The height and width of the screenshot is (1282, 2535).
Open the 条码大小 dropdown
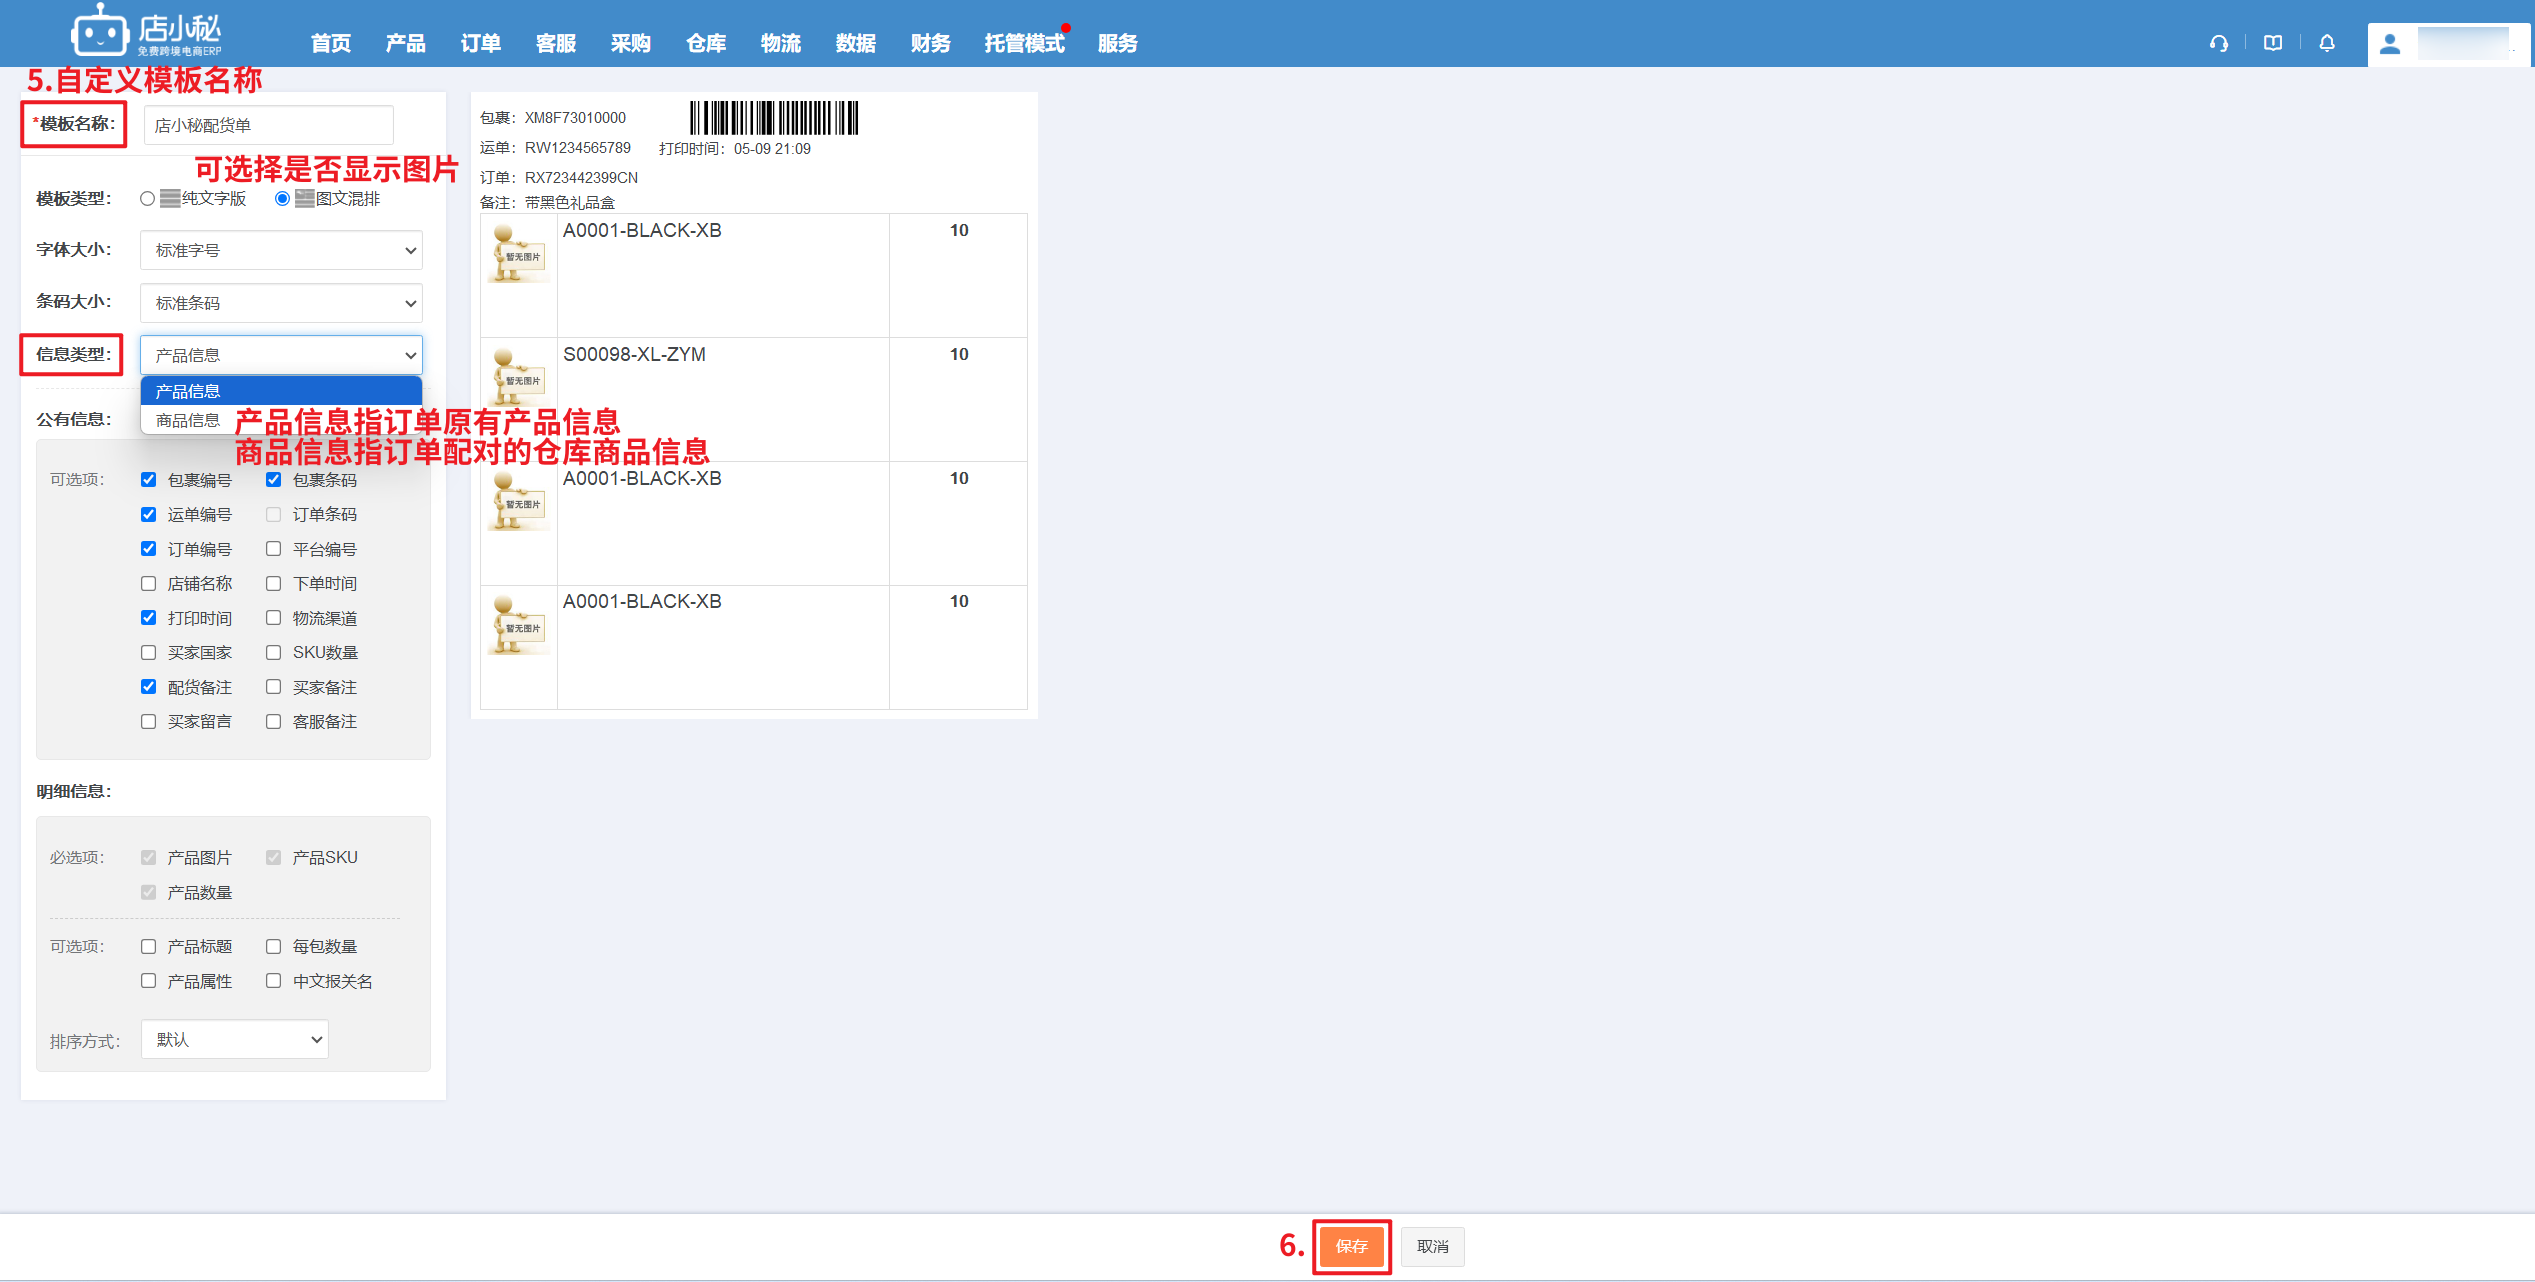pyautogui.click(x=281, y=303)
